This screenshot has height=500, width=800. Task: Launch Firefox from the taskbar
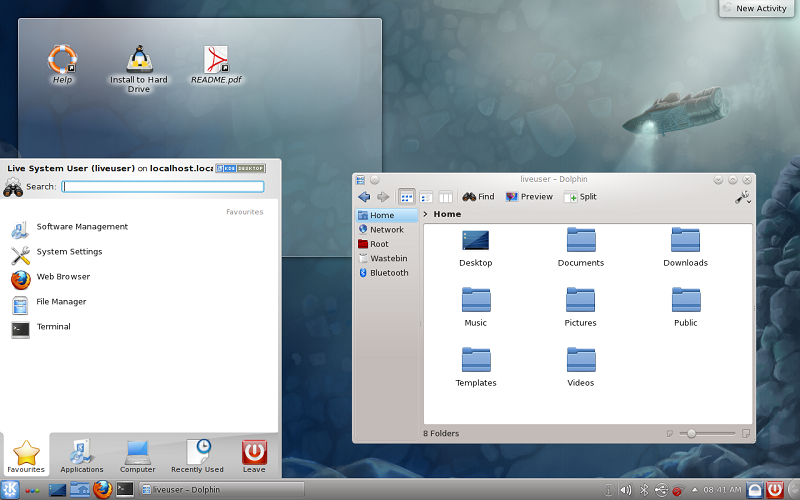102,490
